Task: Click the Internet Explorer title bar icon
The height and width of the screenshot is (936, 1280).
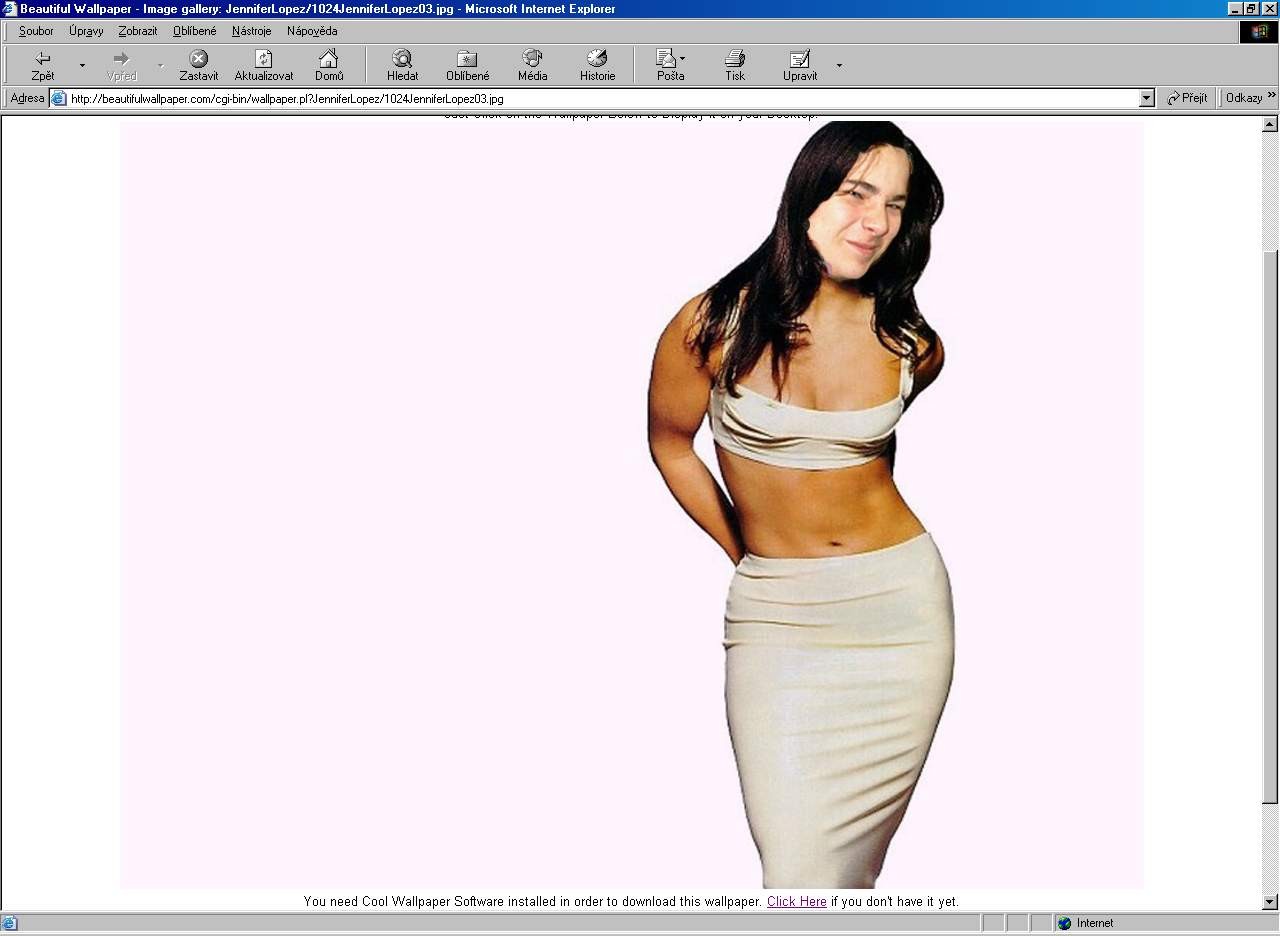Action: (10, 9)
